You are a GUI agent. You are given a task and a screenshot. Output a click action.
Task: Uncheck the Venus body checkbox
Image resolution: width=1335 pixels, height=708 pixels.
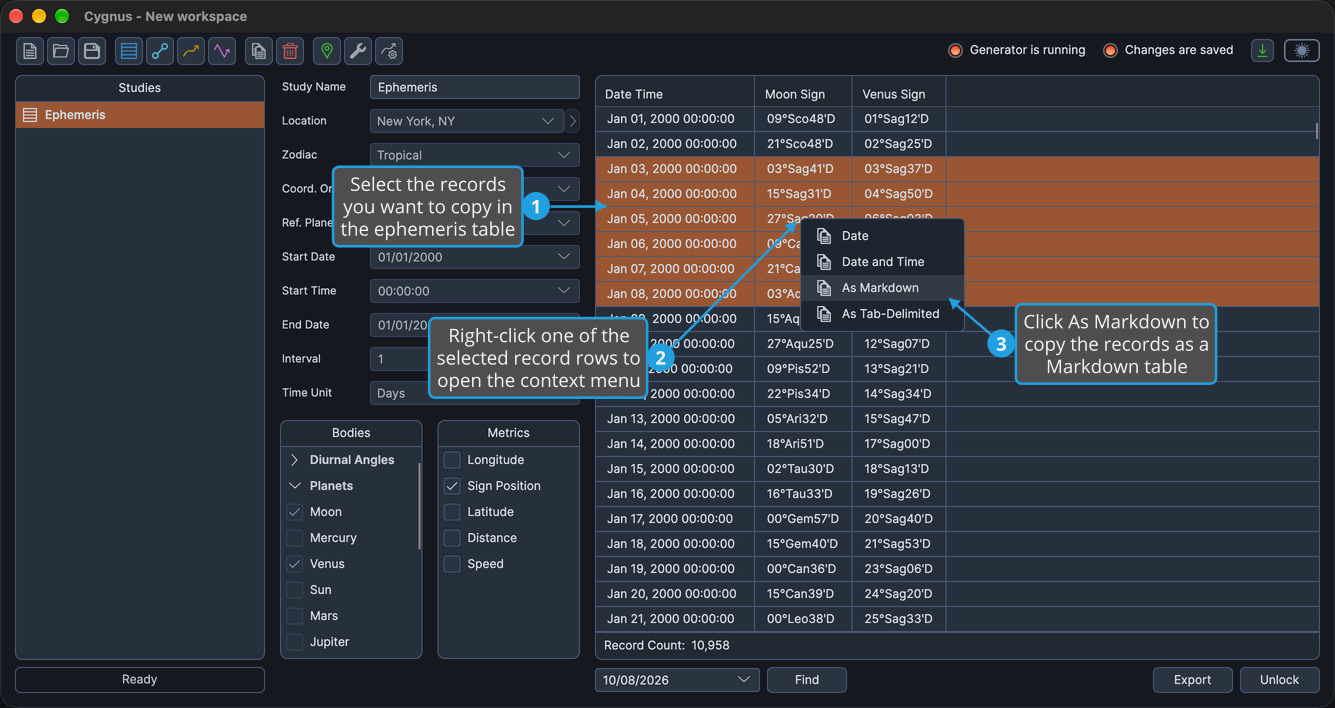click(295, 564)
